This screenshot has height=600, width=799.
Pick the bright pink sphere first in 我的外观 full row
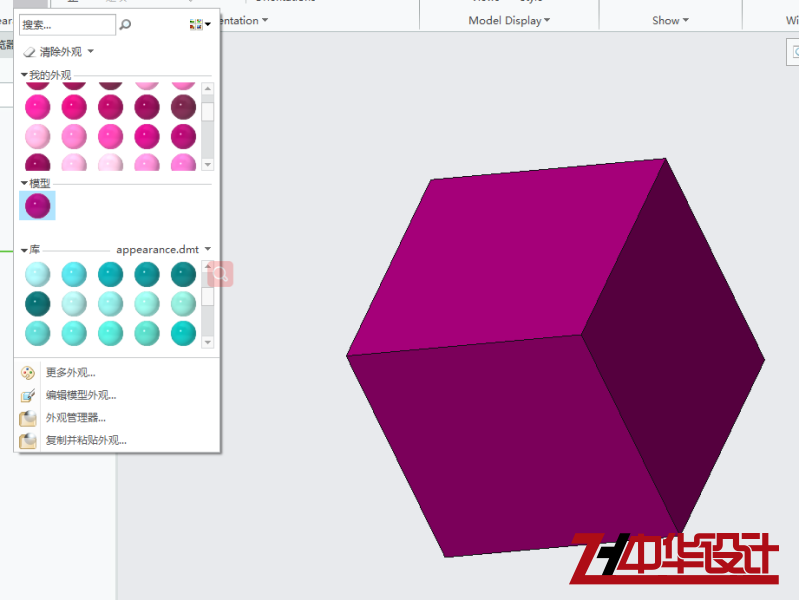[38, 107]
